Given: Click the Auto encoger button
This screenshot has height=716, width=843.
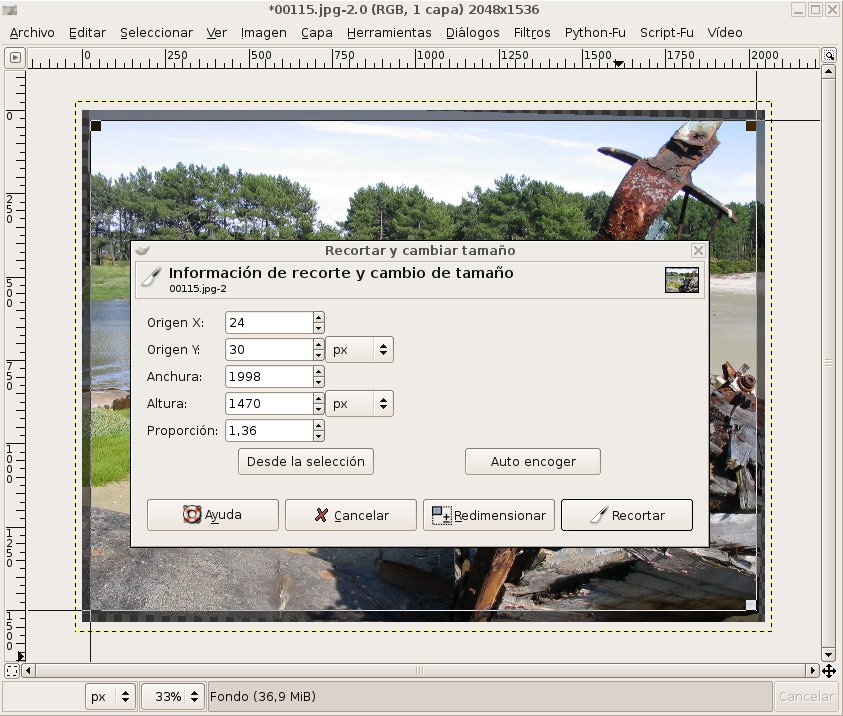Looking at the screenshot, I should [x=533, y=461].
